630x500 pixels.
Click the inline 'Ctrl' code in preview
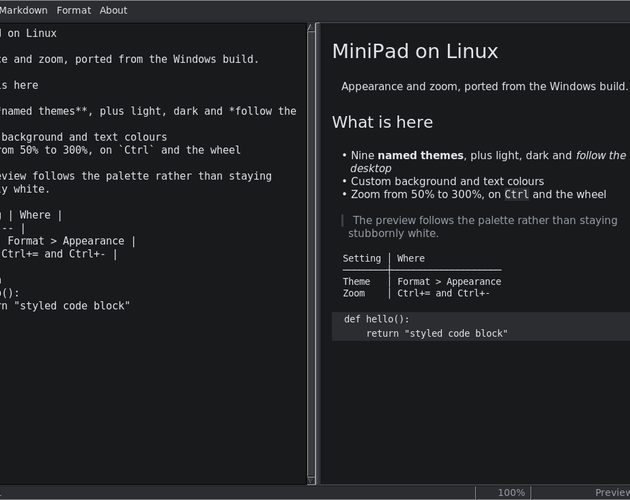click(x=516, y=195)
